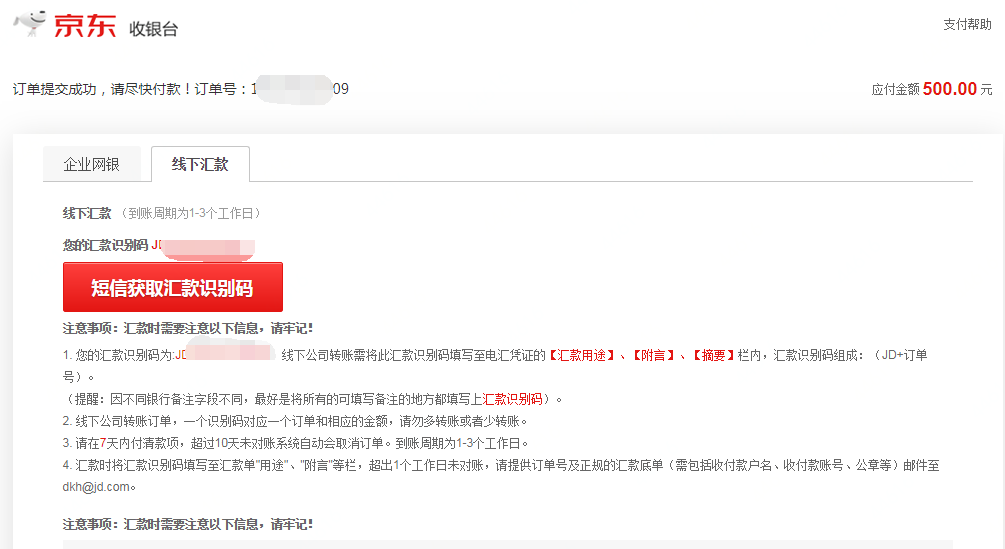The width and height of the screenshot is (1005, 549).
Task: Click the first 注意事项 heading below the button
Action: coord(188,329)
